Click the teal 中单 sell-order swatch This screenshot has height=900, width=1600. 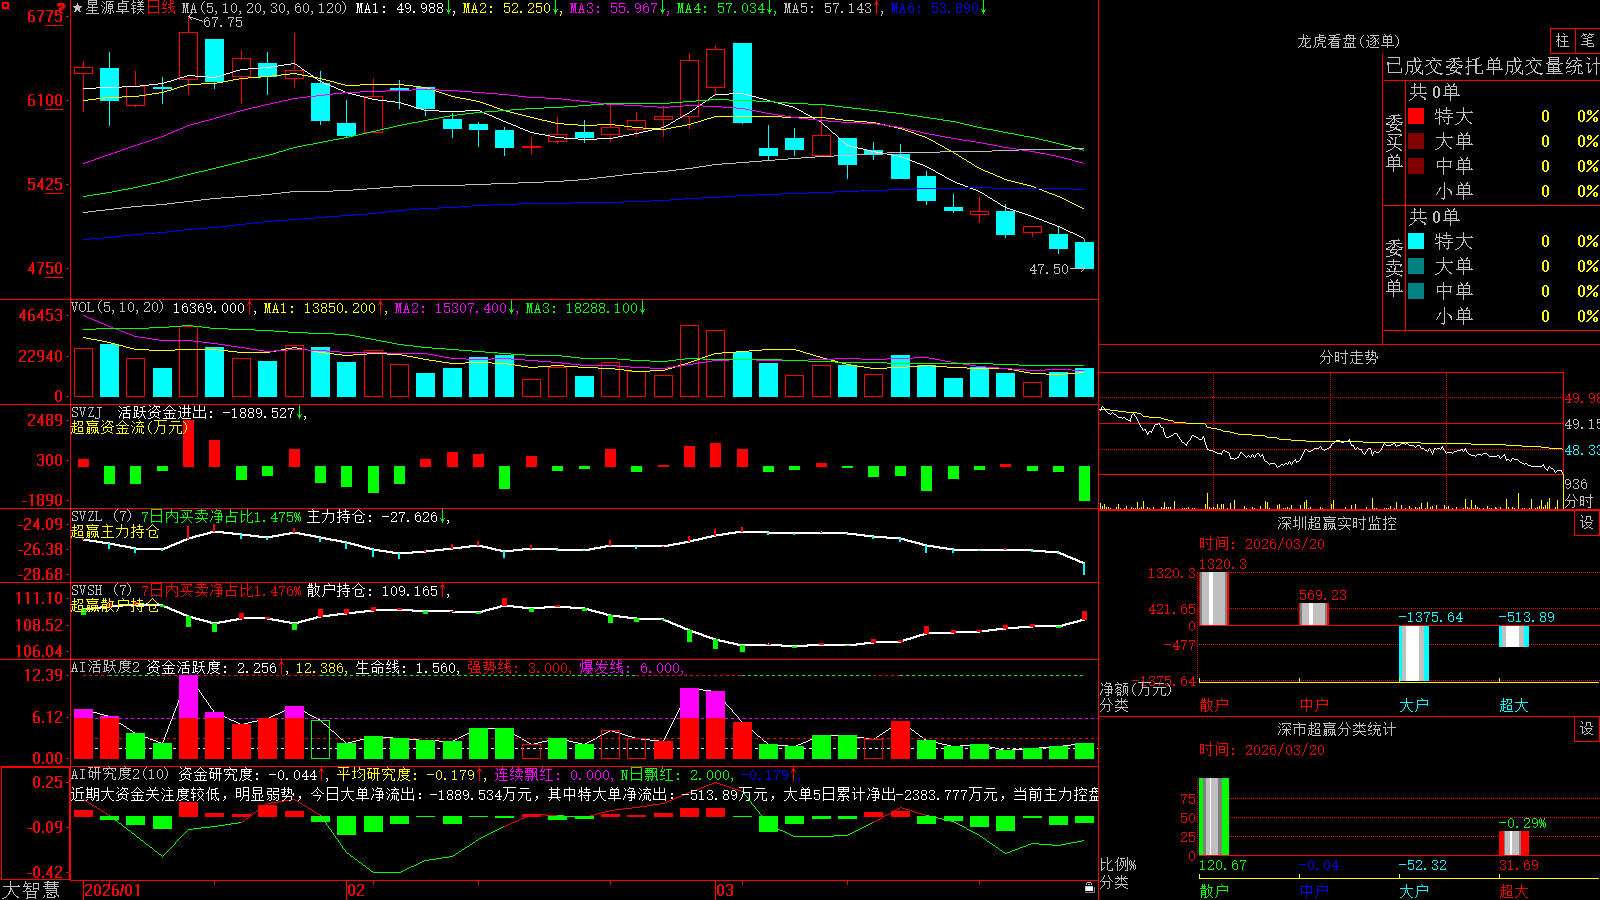coord(1416,290)
